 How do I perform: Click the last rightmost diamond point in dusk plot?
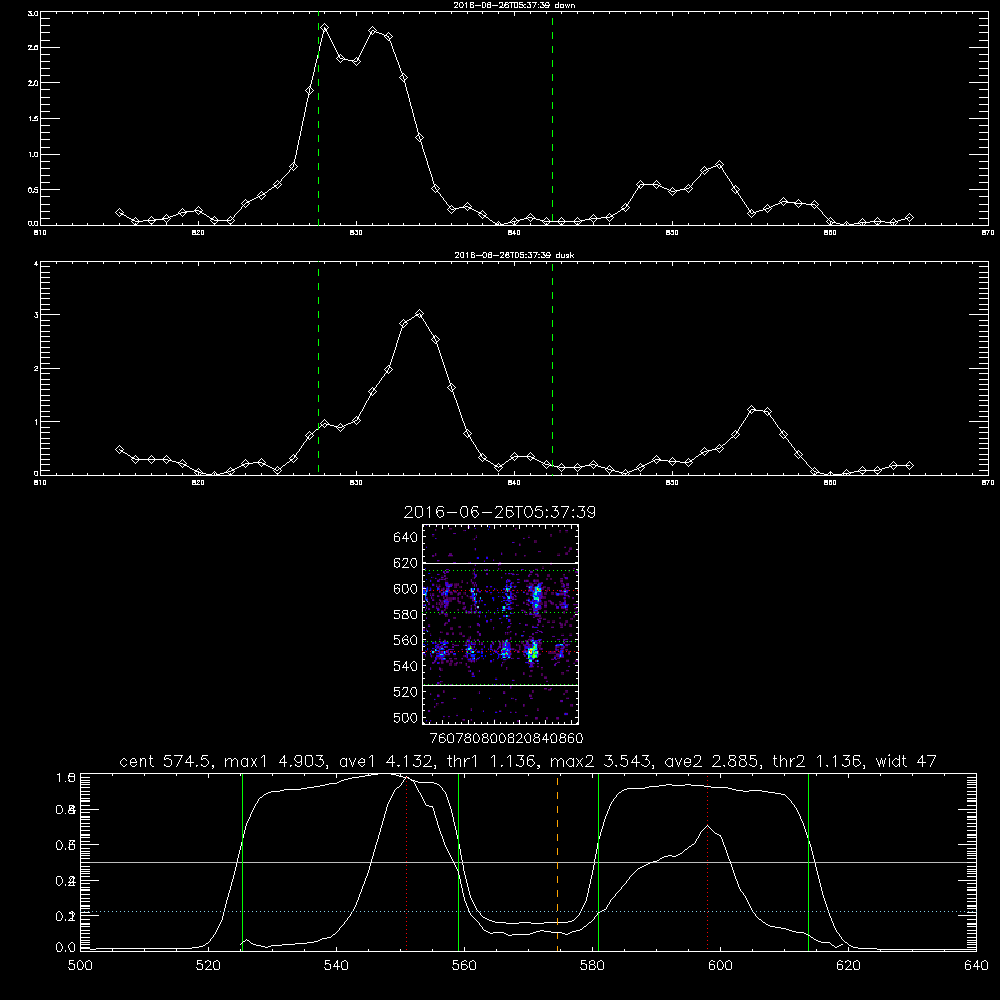pos(909,466)
